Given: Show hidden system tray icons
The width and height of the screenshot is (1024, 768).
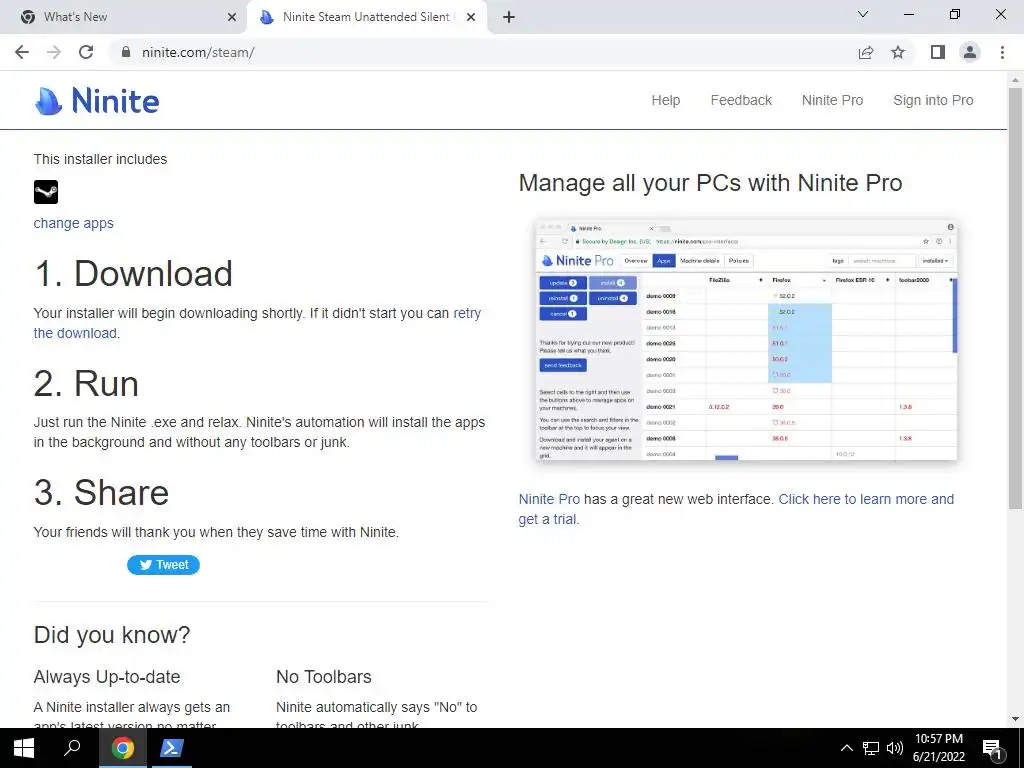Looking at the screenshot, I should click(x=846, y=748).
